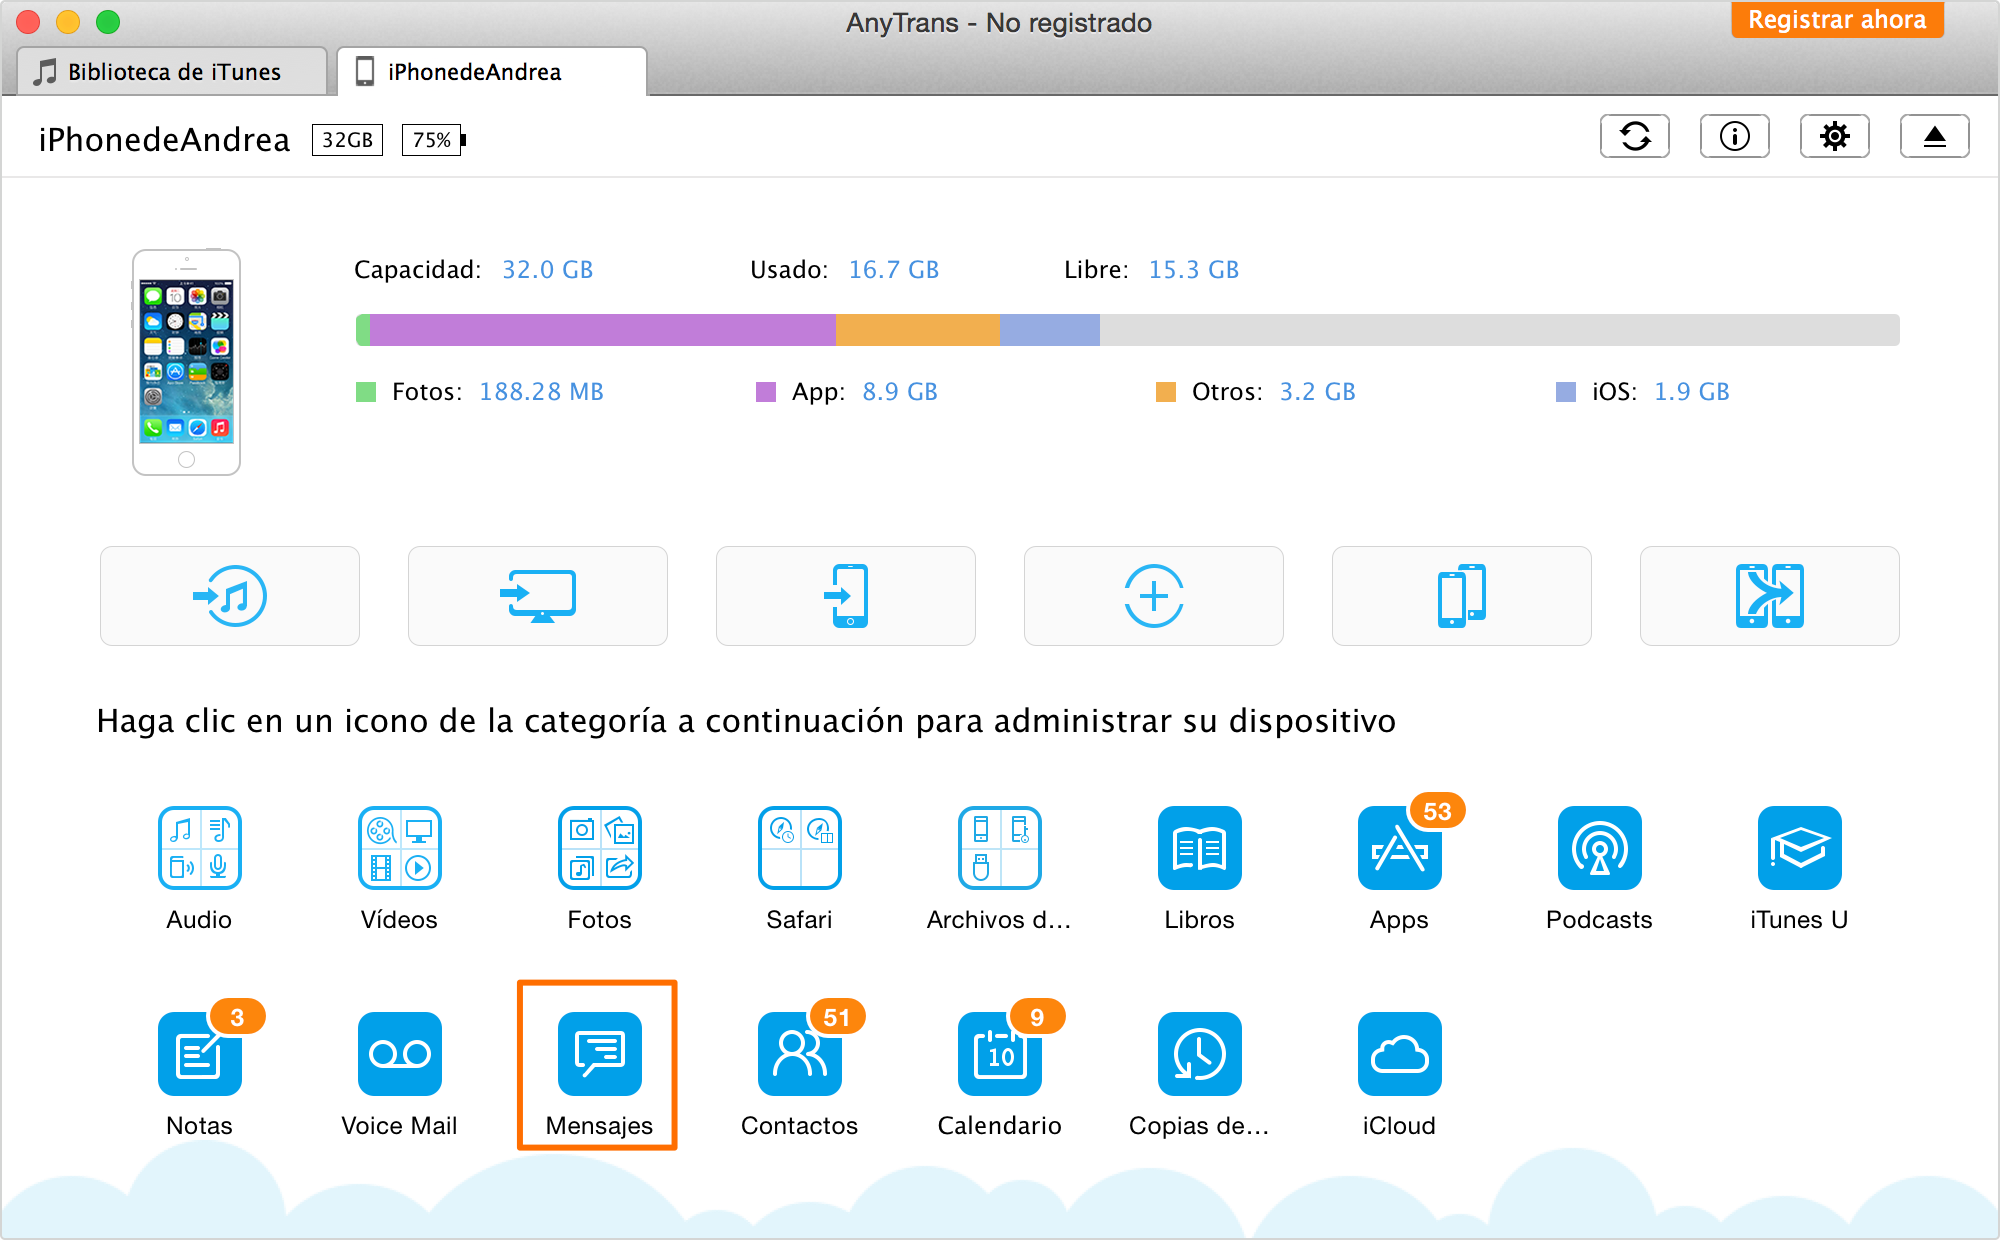
Task: Switch to the Biblioteca de iTunes tab
Action: [x=172, y=72]
